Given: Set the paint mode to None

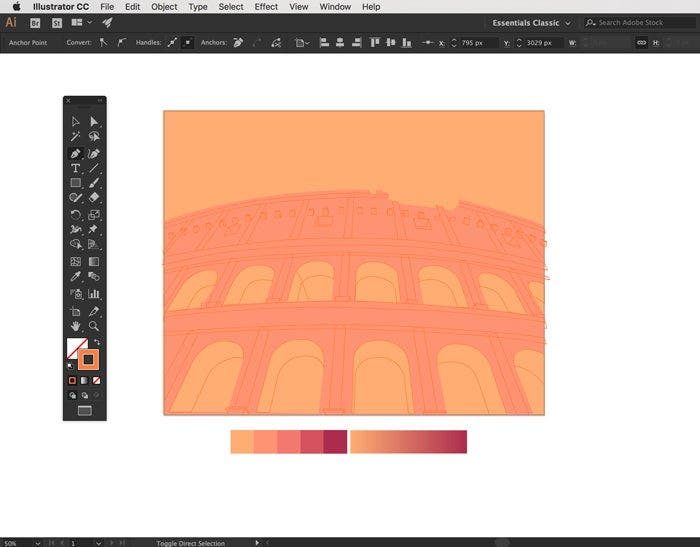Looking at the screenshot, I should click(96, 380).
